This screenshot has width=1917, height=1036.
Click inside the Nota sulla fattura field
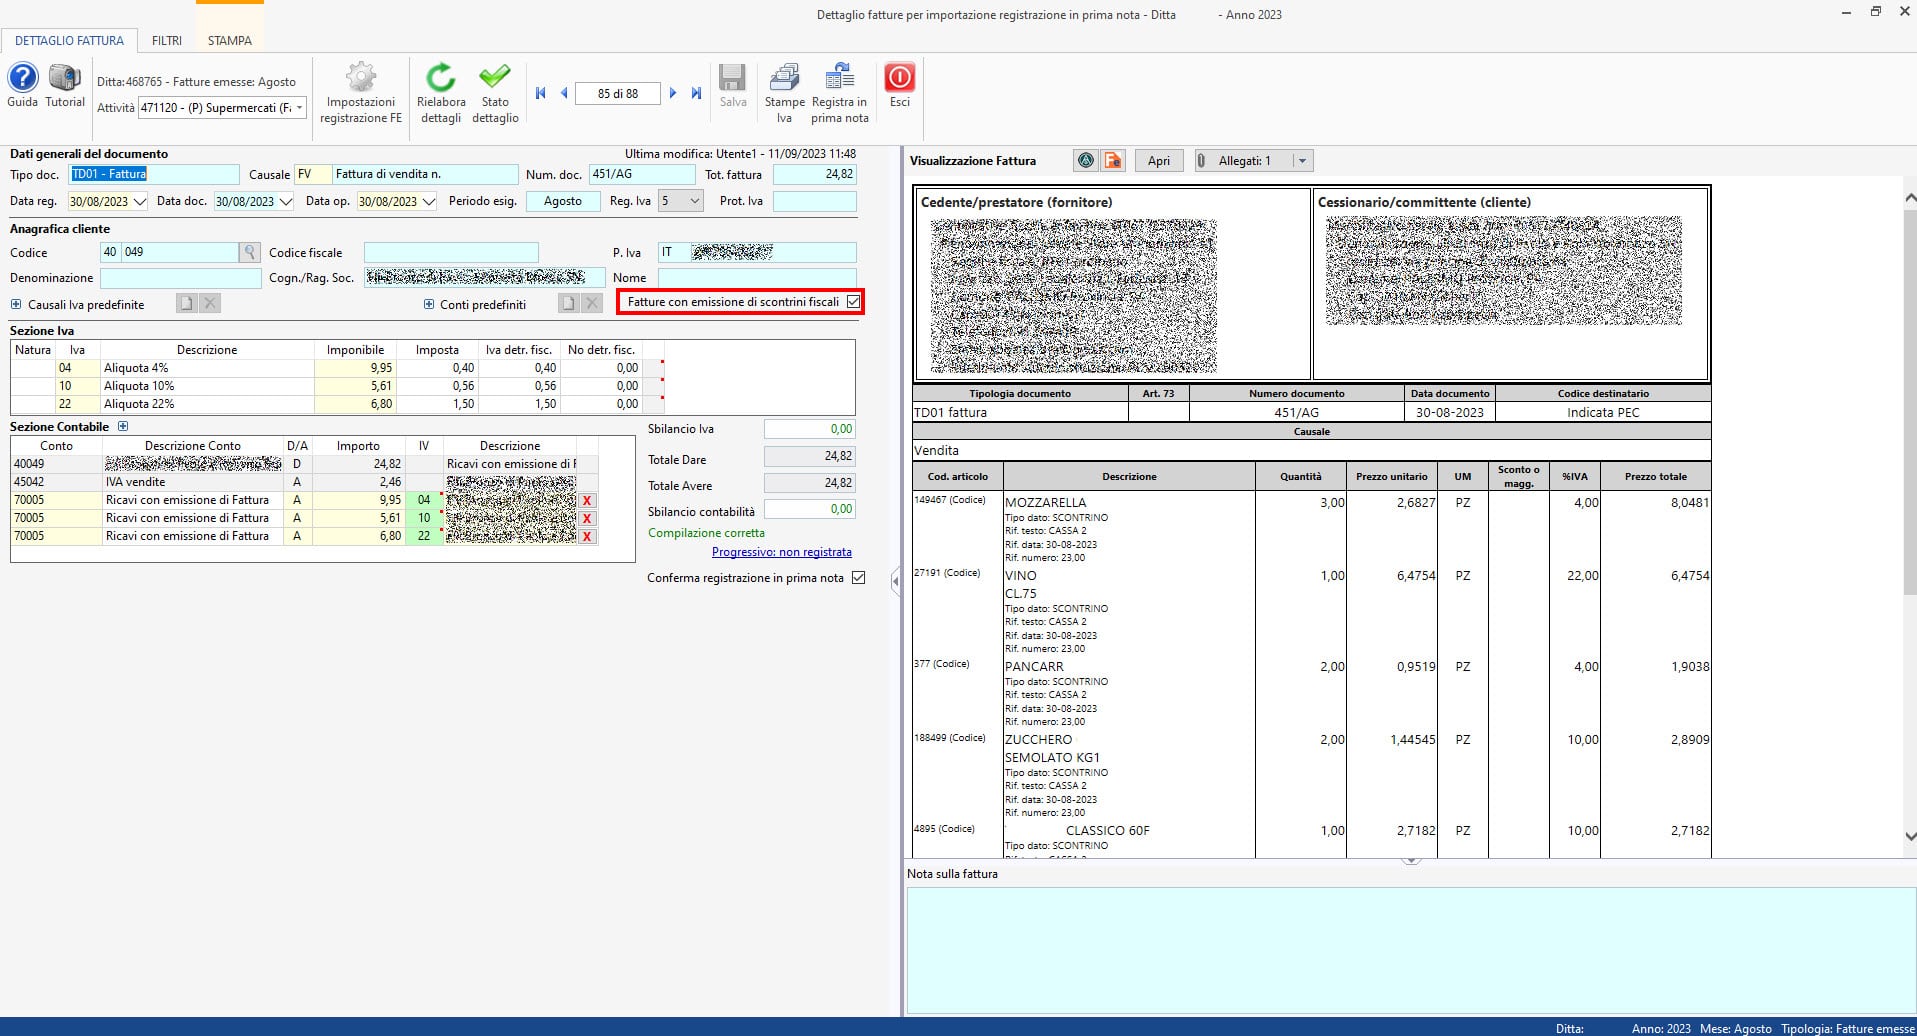click(x=1410, y=950)
